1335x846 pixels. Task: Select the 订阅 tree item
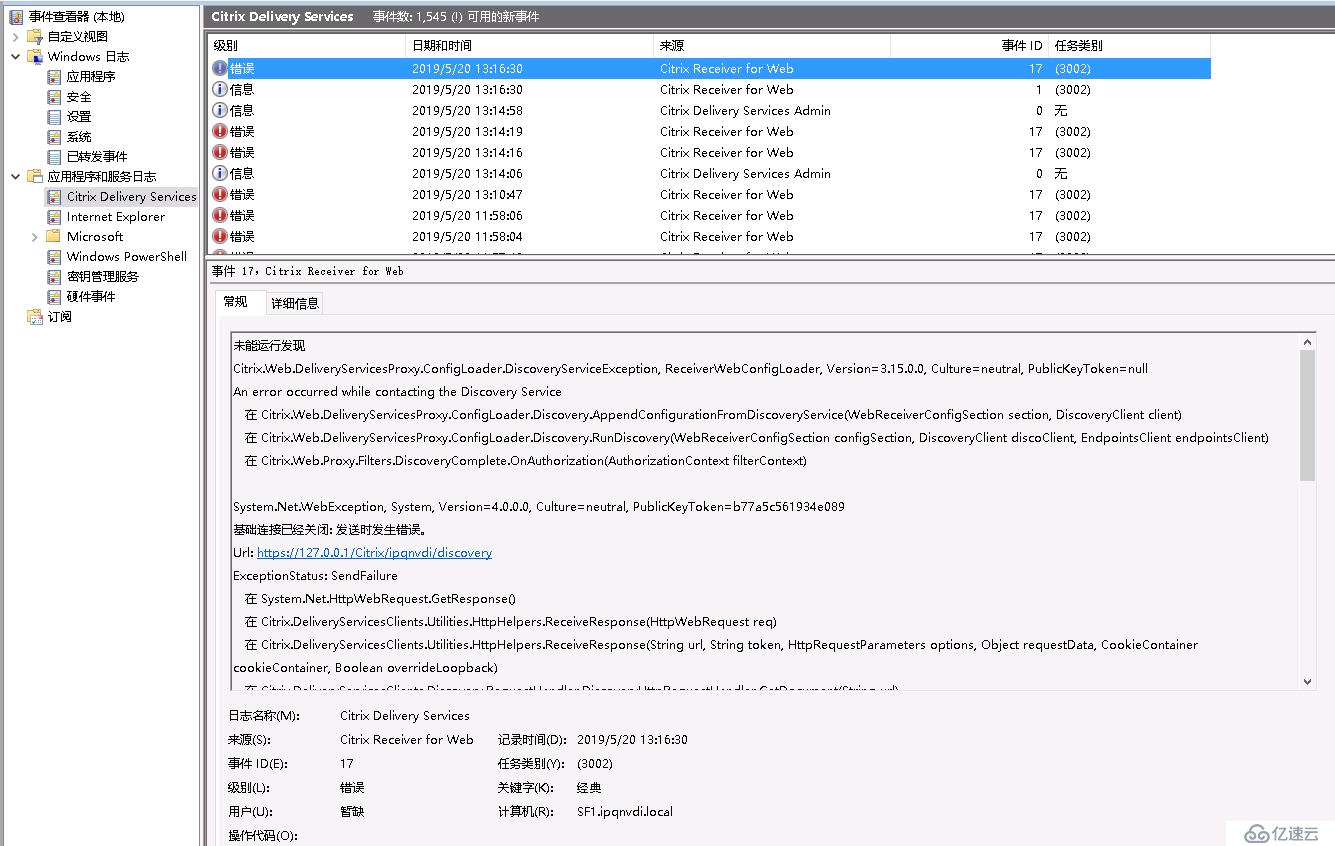[60, 317]
